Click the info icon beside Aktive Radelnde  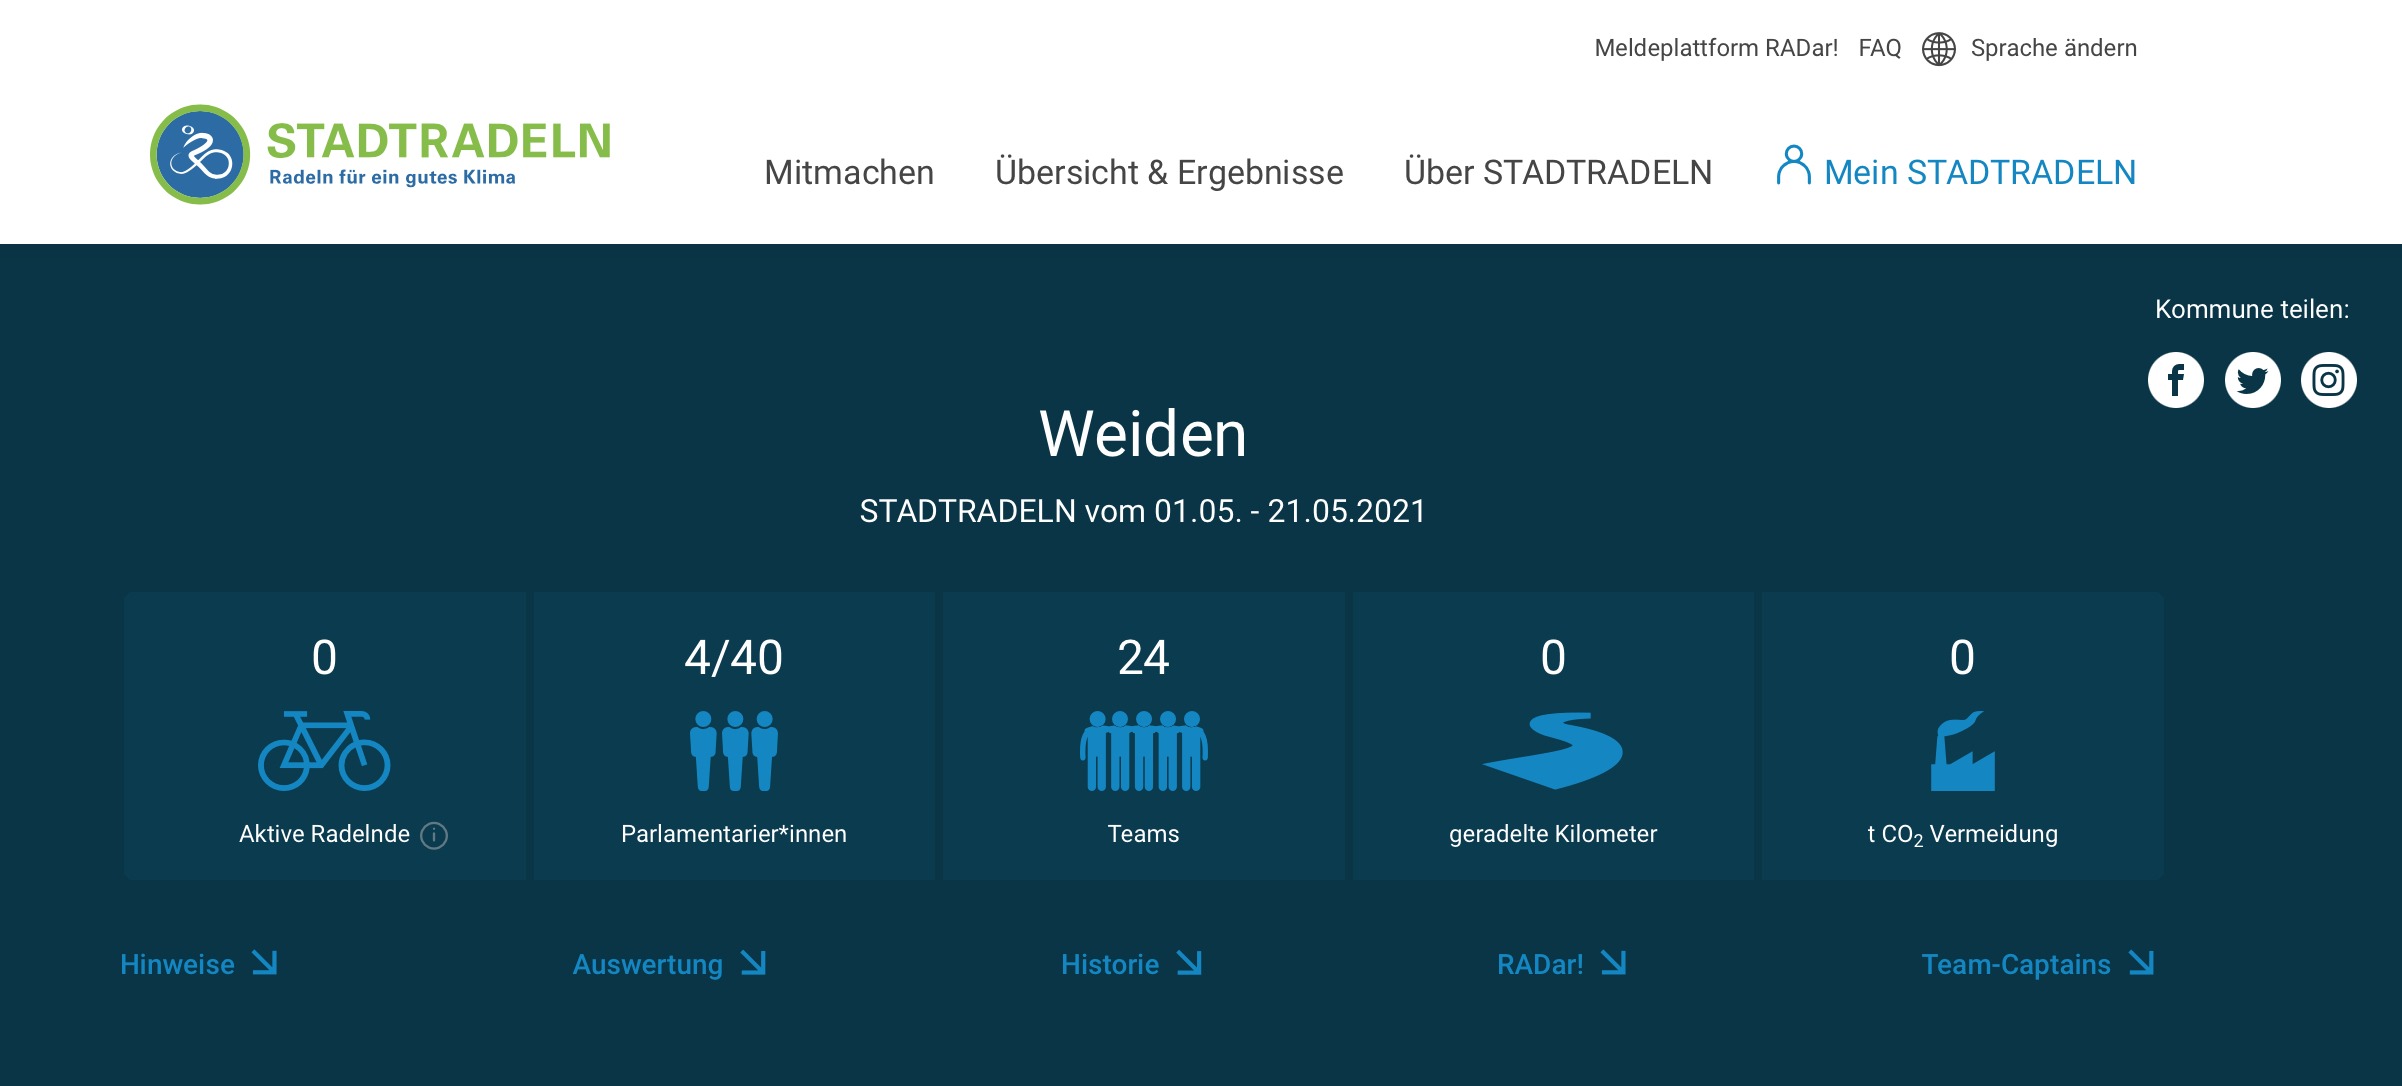point(434,835)
